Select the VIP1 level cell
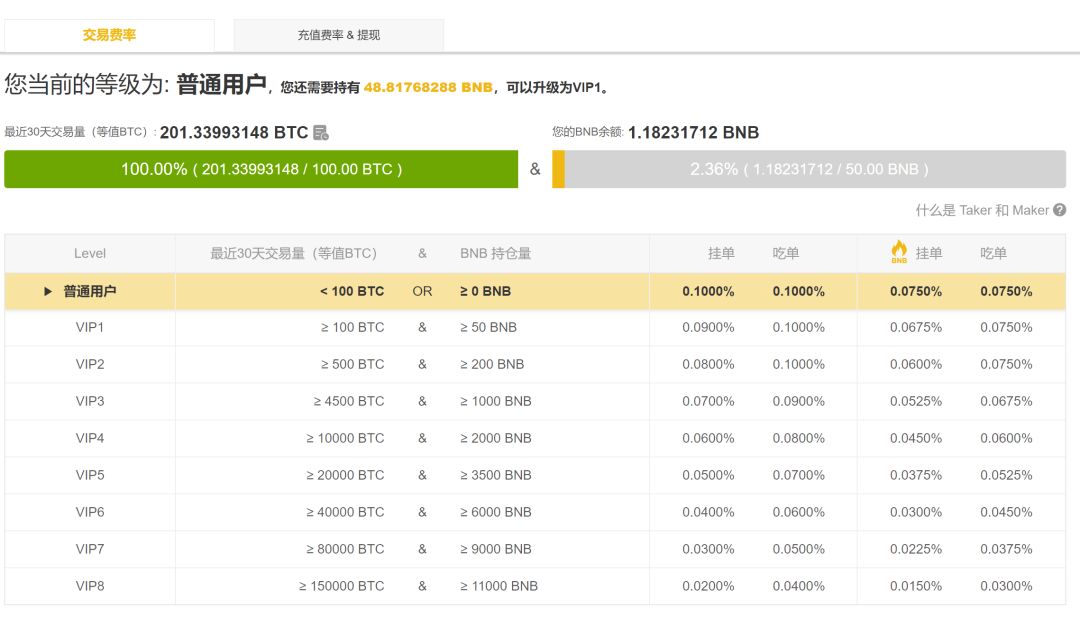The width and height of the screenshot is (1080, 628). point(90,328)
